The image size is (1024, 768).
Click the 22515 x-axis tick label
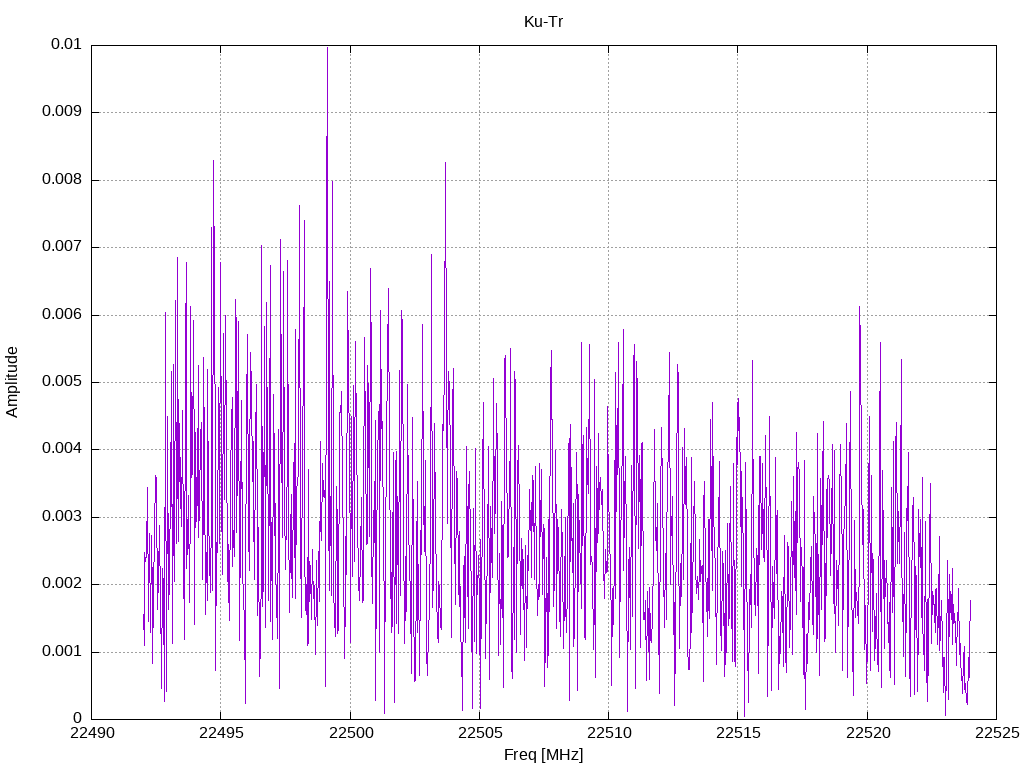point(739,733)
